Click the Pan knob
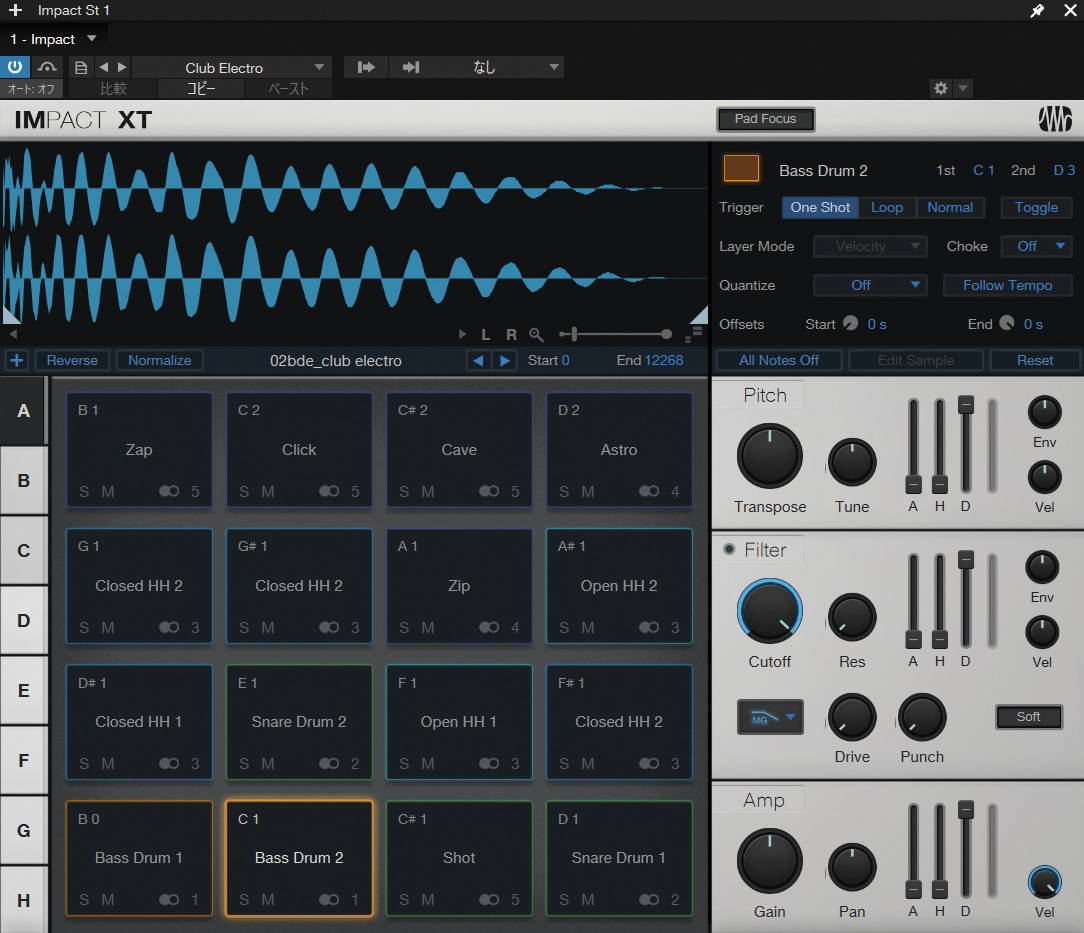The height and width of the screenshot is (933, 1084). (852, 867)
